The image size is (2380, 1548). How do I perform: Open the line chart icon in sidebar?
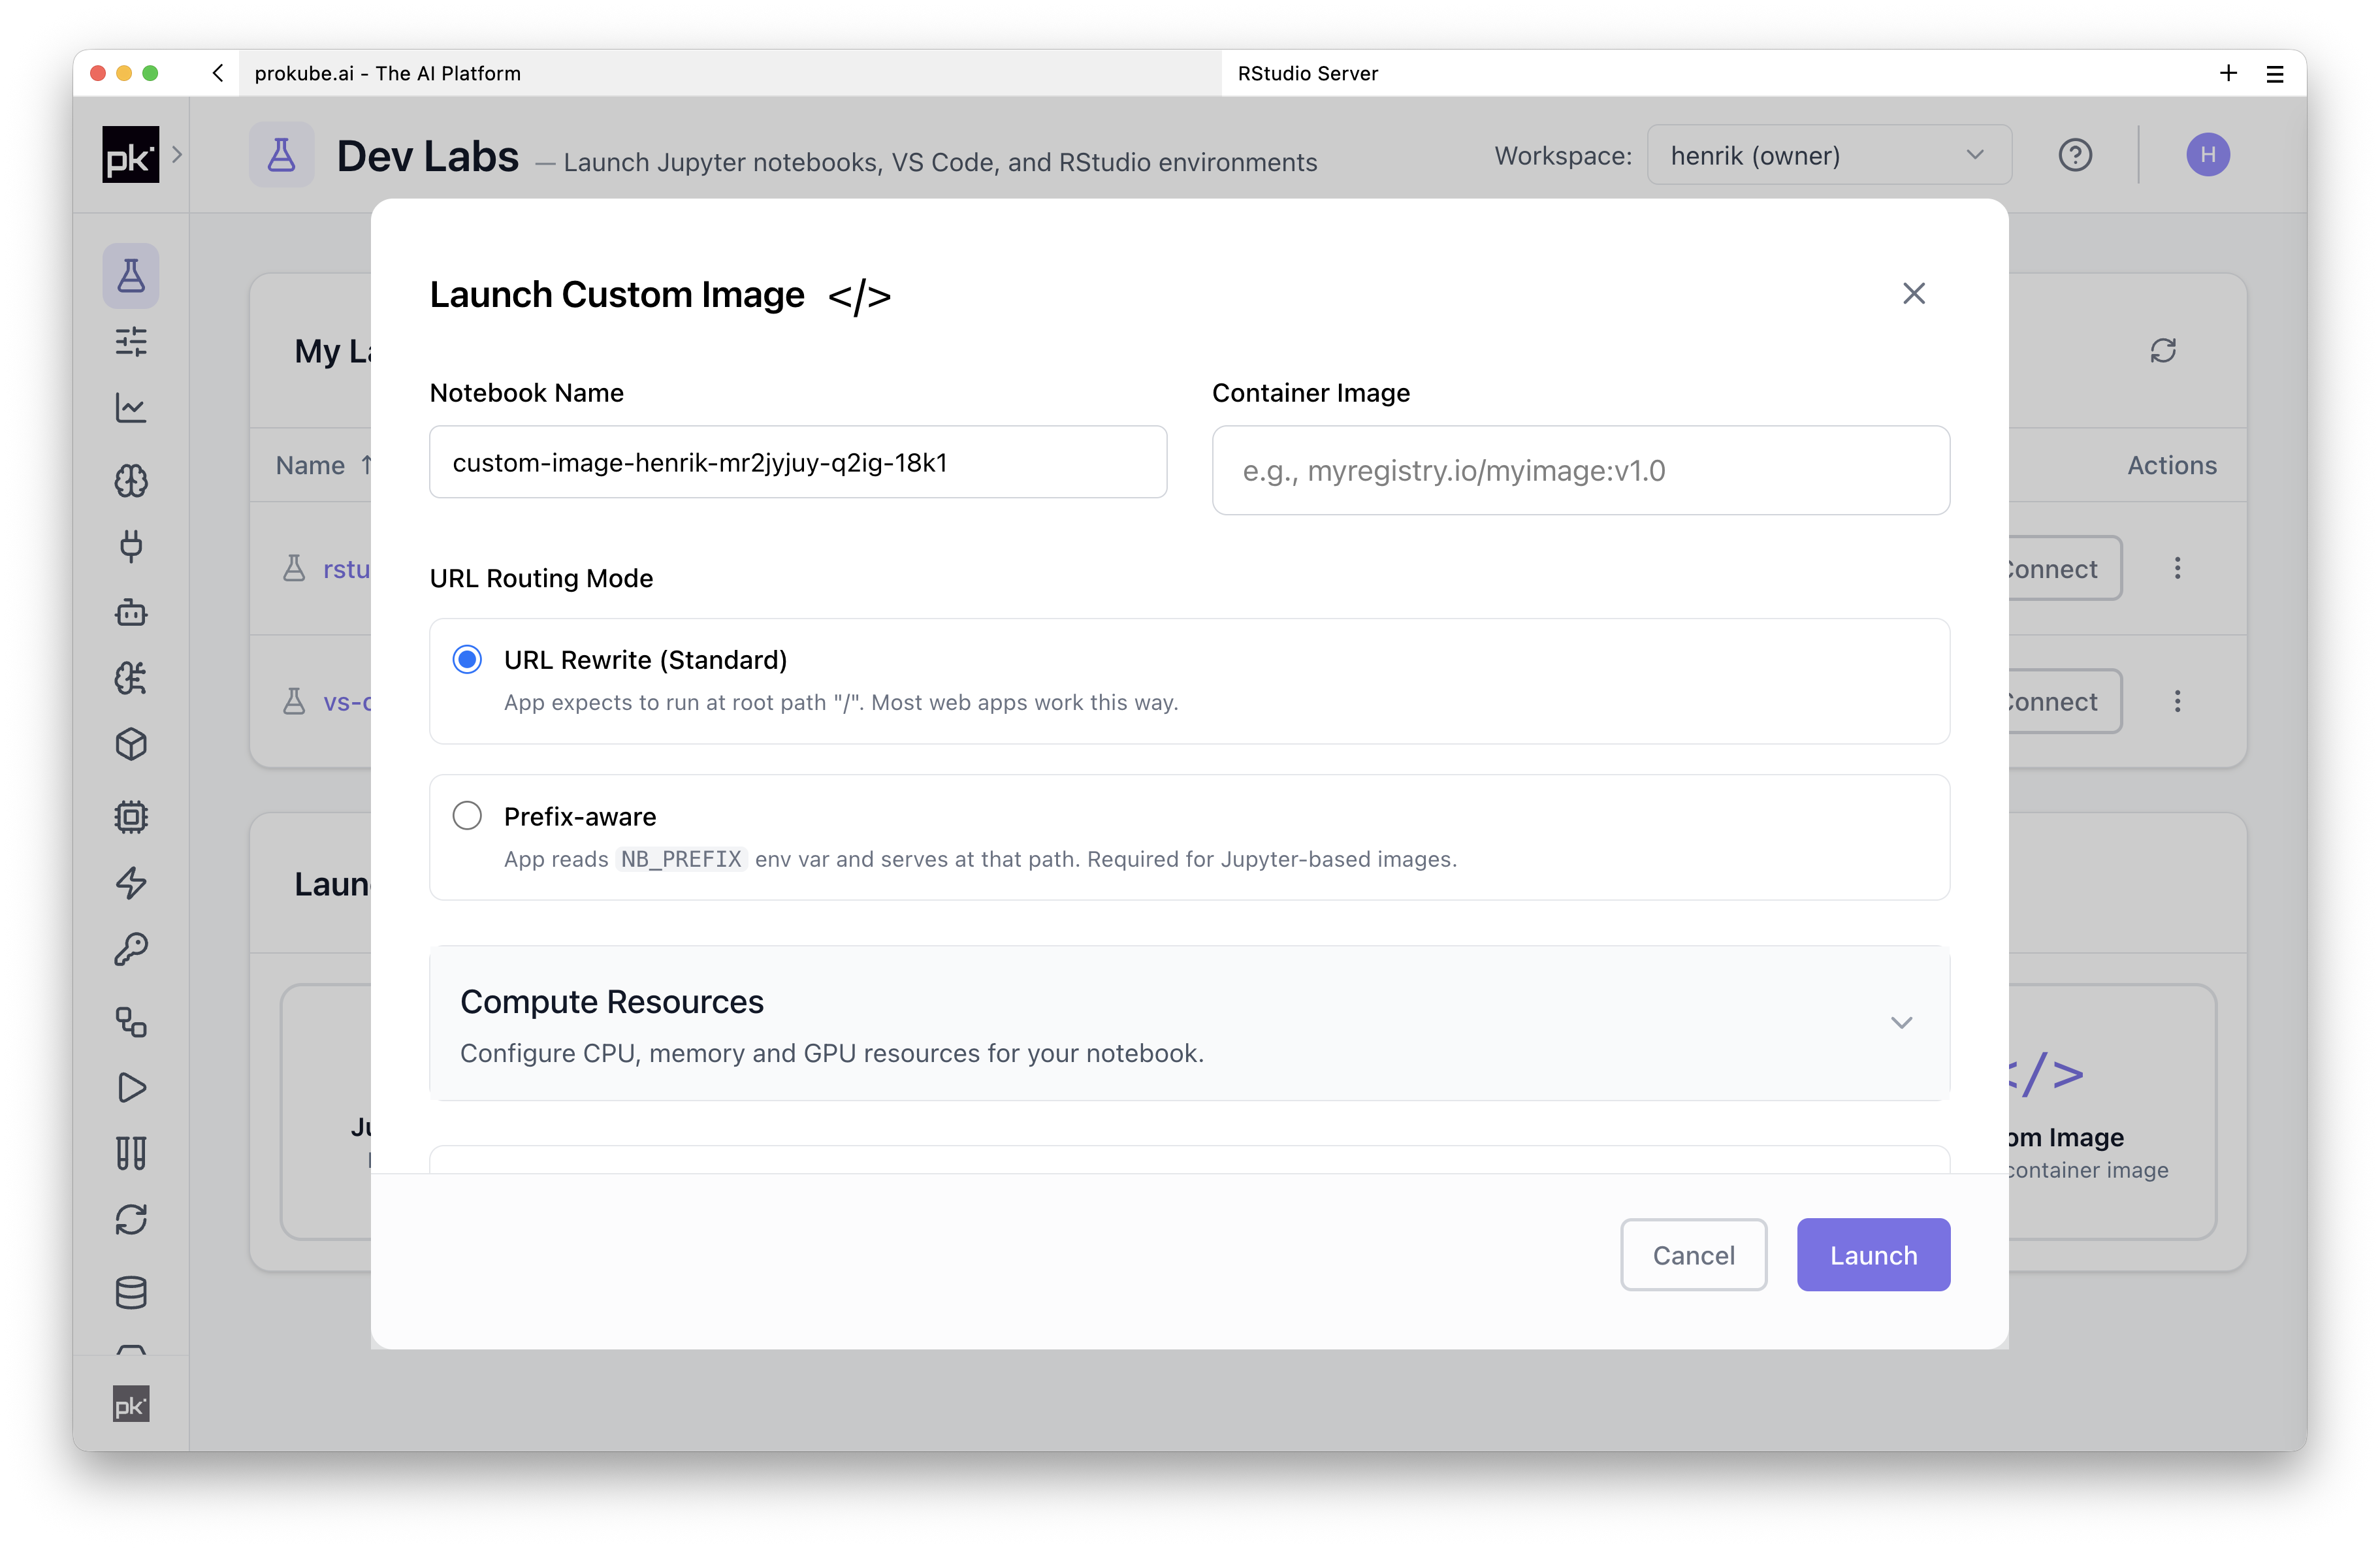[x=131, y=408]
